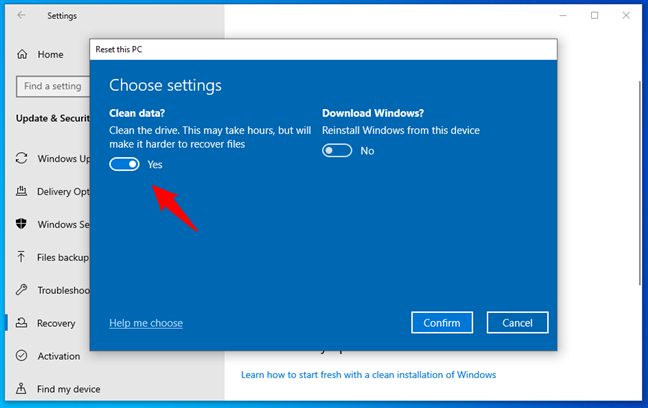648x408 pixels.
Task: Click the 'Download Windows?' label
Action: (373, 113)
